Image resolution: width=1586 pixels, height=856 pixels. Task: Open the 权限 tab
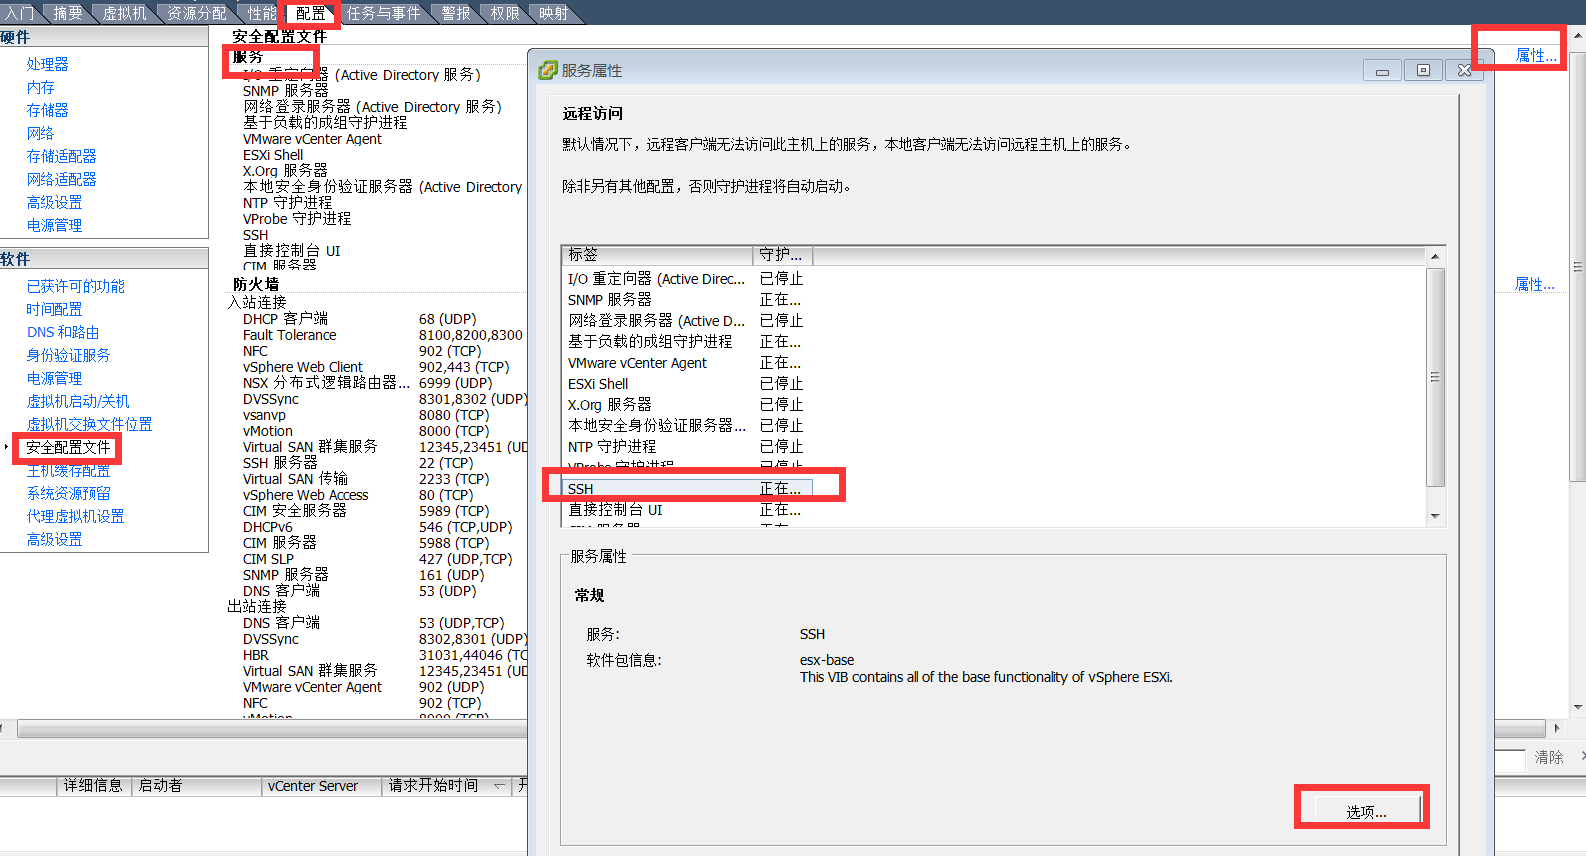pos(505,13)
